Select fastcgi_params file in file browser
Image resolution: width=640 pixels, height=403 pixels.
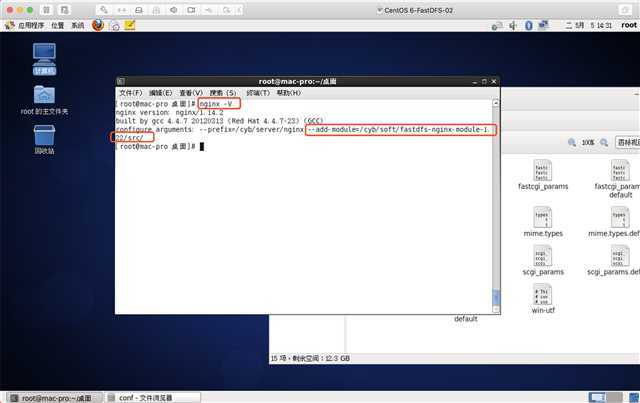543,175
